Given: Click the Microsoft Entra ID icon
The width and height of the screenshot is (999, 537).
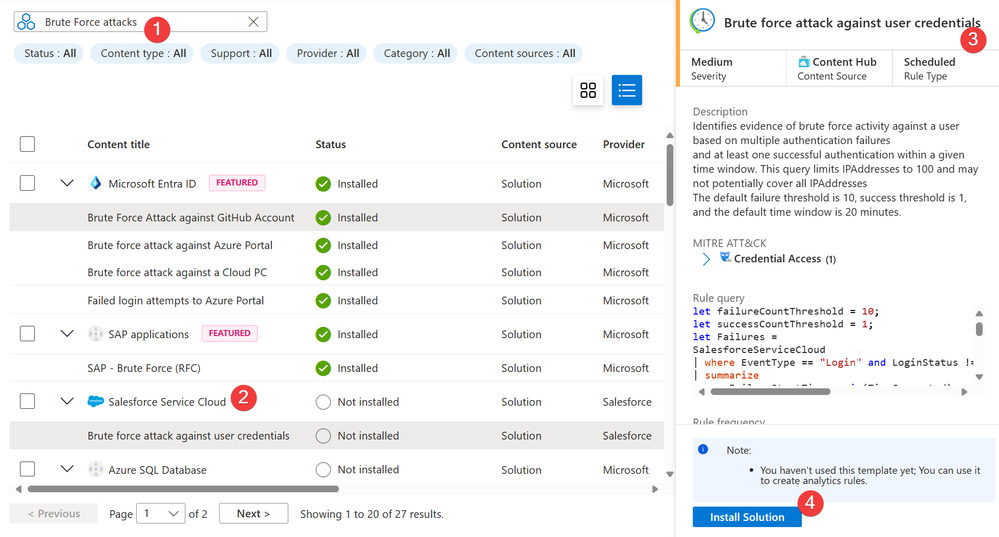Looking at the screenshot, I should pos(96,183).
